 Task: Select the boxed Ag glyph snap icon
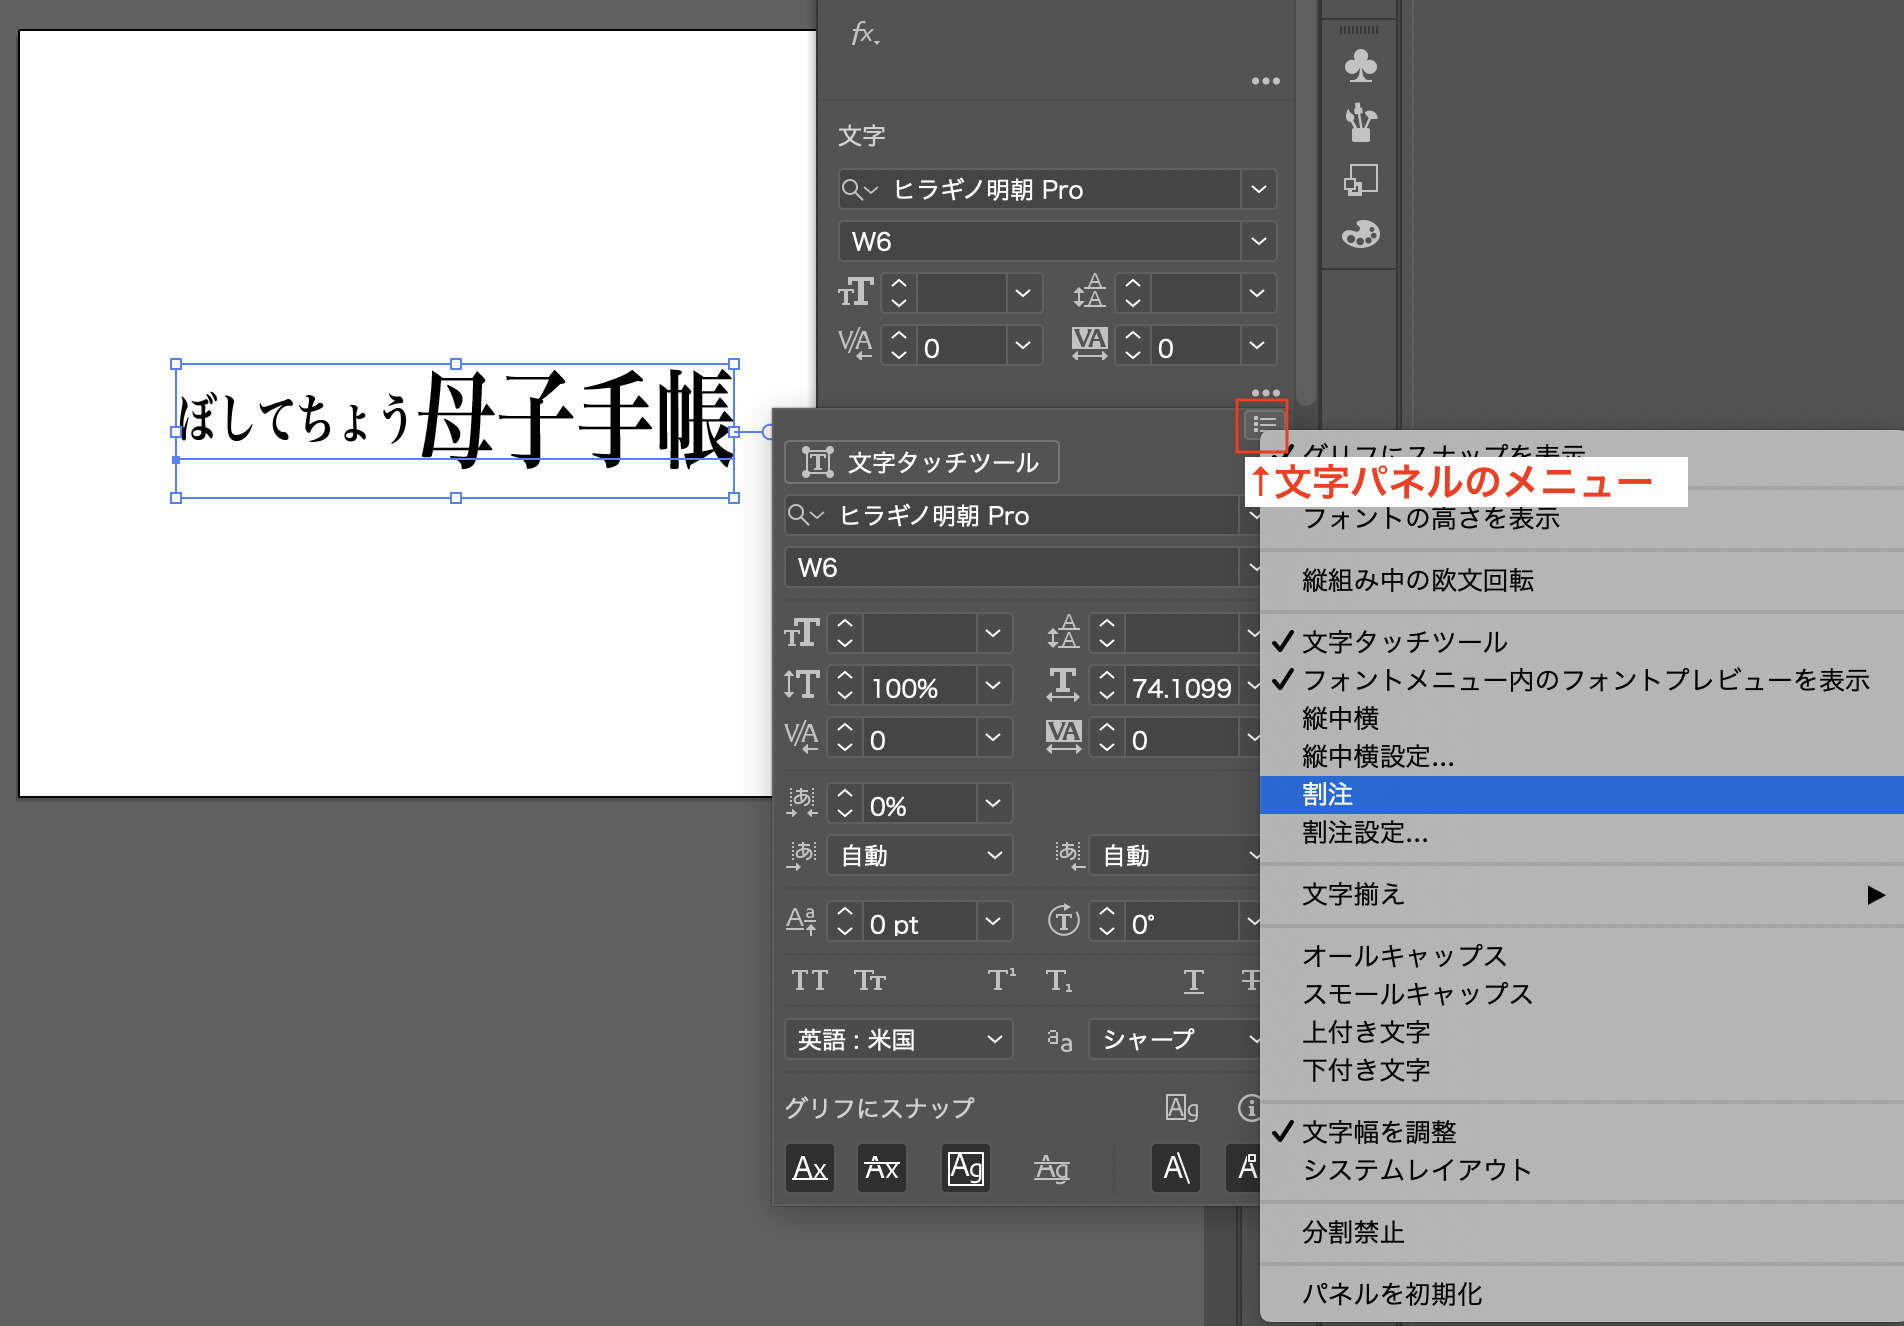(x=964, y=1168)
